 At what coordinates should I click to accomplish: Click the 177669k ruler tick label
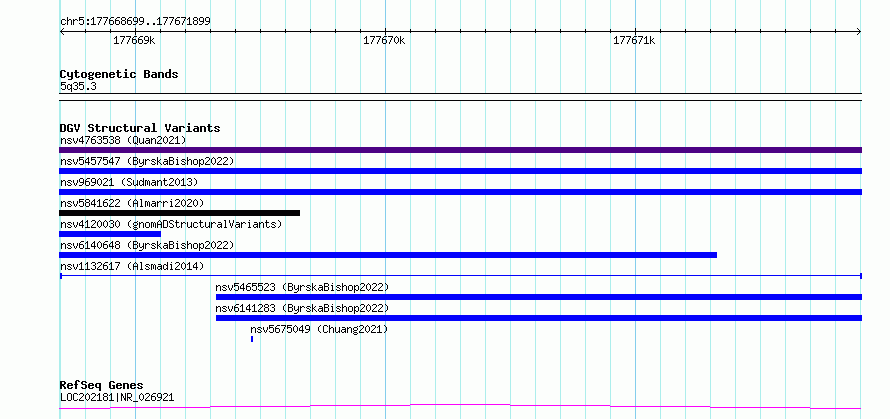(135, 41)
